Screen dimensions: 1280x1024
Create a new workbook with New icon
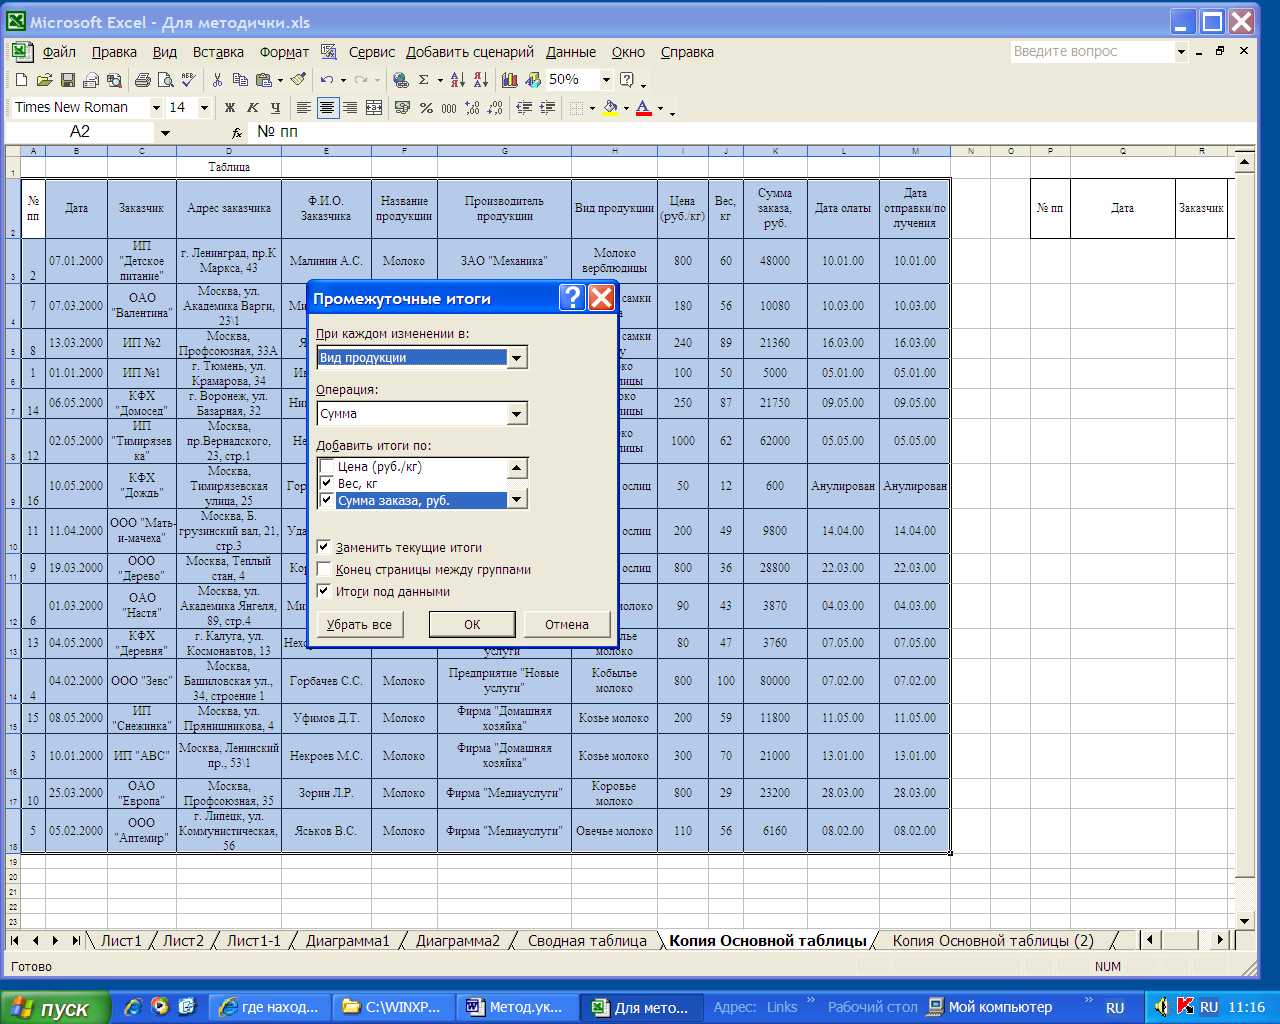(21, 80)
